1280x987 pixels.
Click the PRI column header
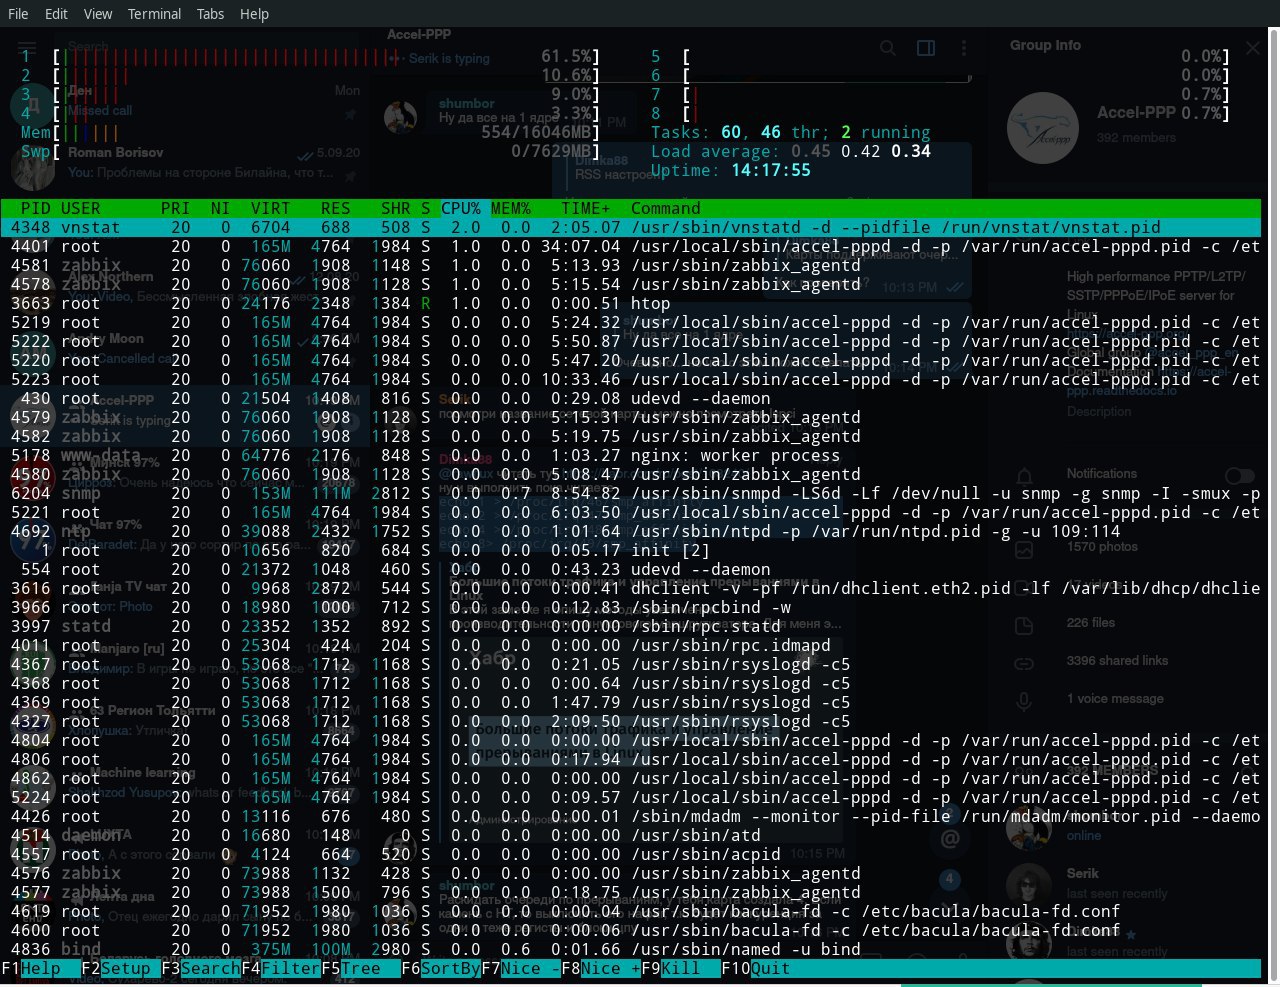point(175,208)
